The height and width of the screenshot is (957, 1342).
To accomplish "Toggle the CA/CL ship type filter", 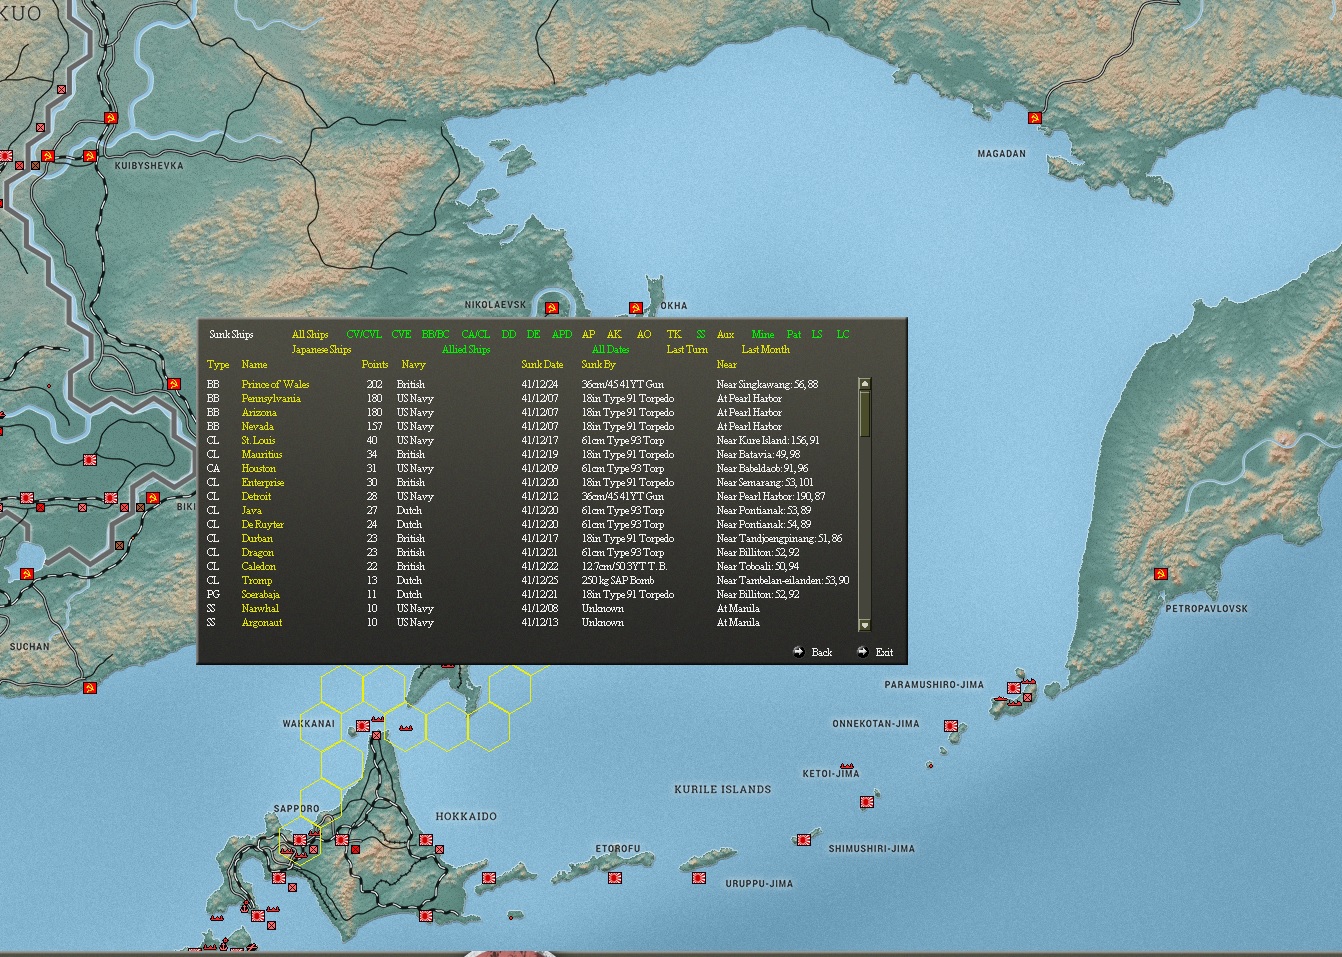I will click(x=476, y=334).
